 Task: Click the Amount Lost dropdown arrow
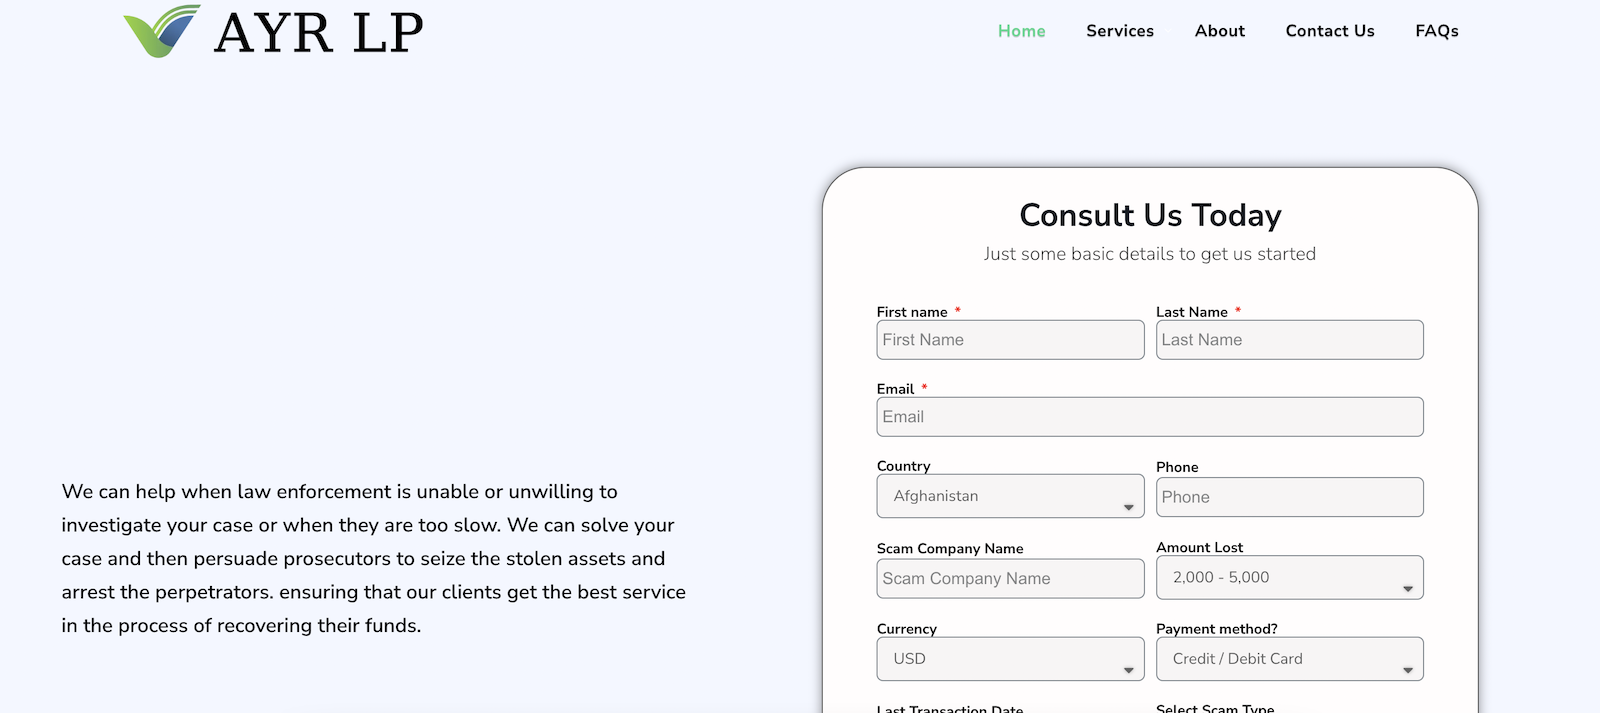click(1407, 589)
